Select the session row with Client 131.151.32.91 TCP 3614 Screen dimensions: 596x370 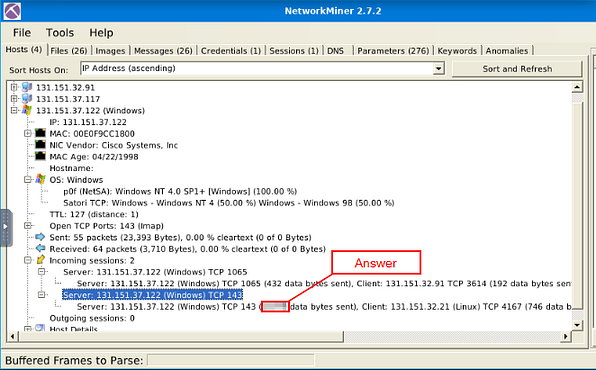pyautogui.click(x=323, y=283)
